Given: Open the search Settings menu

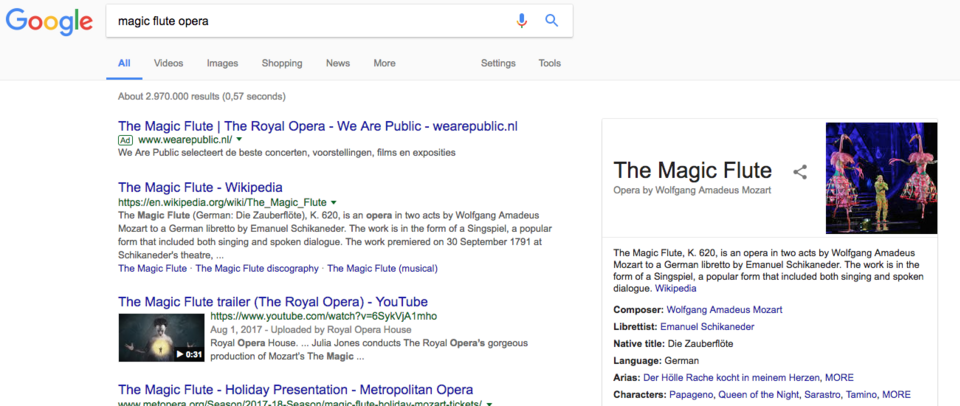Looking at the screenshot, I should click(498, 63).
